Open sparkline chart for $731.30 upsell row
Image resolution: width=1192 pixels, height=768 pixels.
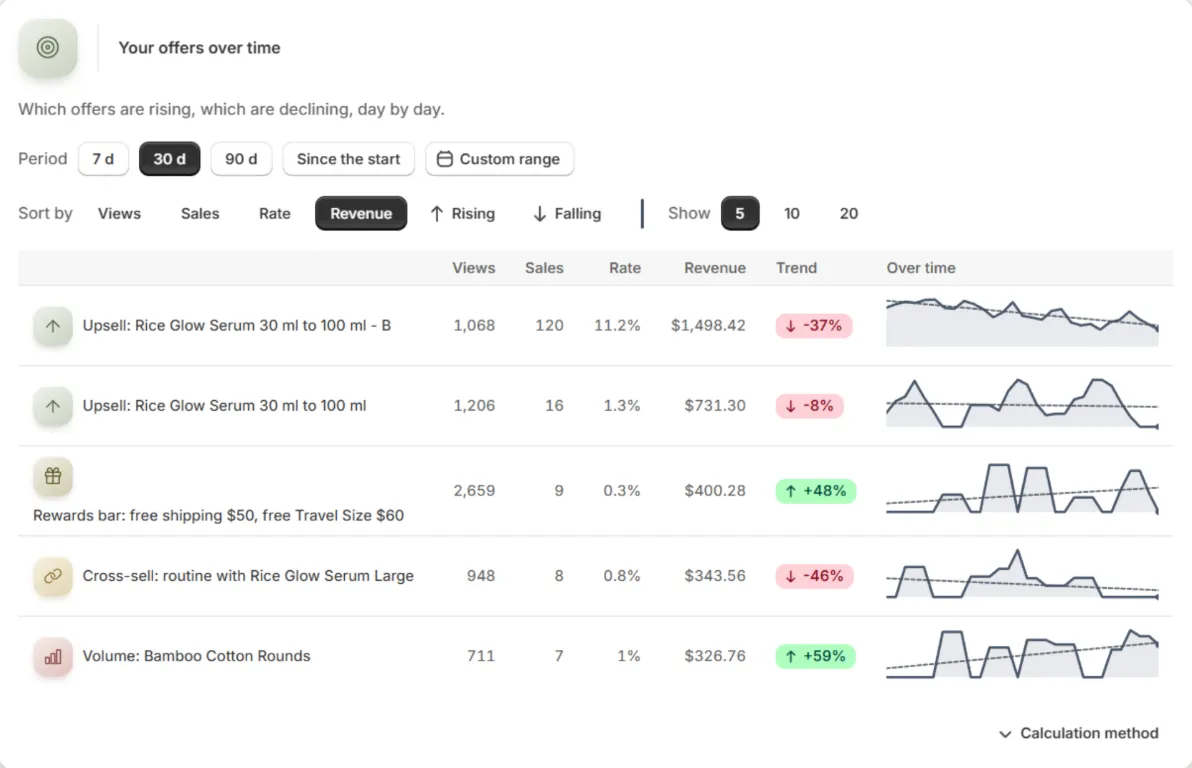tap(1022, 403)
